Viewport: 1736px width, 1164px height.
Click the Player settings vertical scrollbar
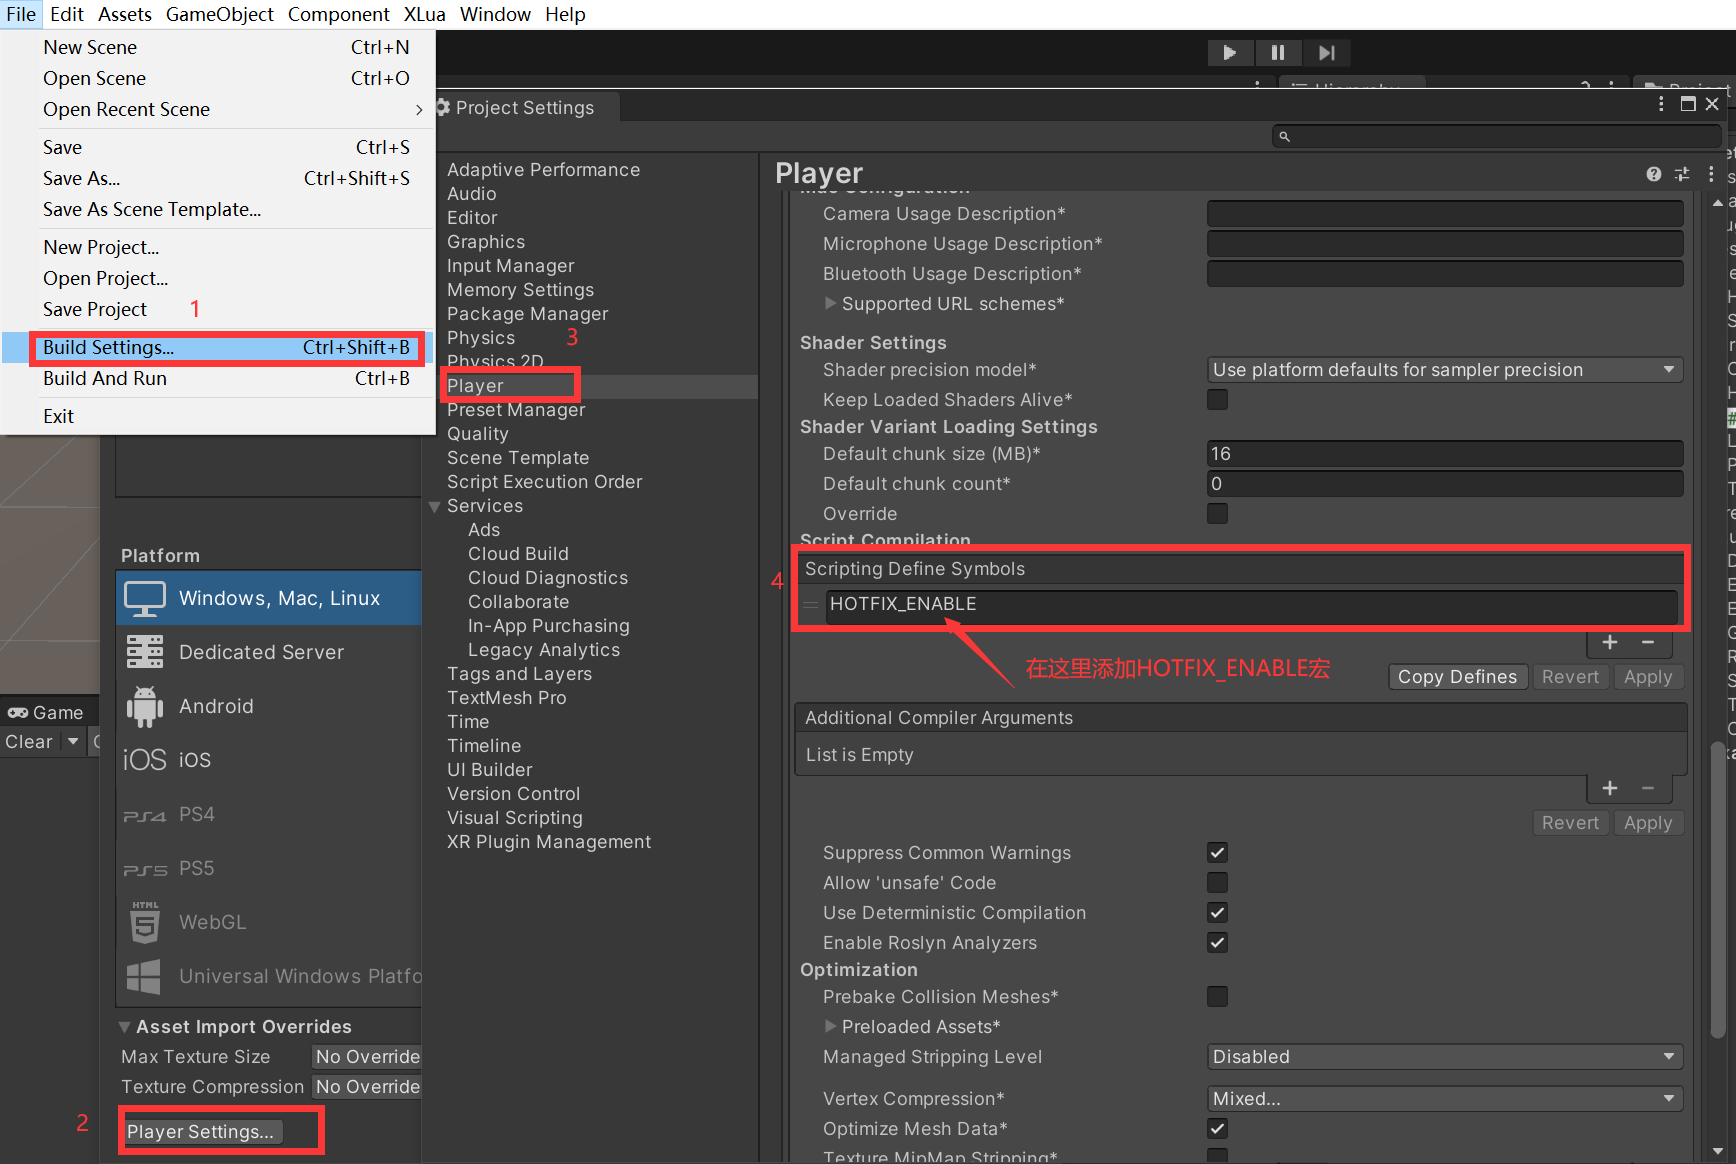click(x=1718, y=890)
